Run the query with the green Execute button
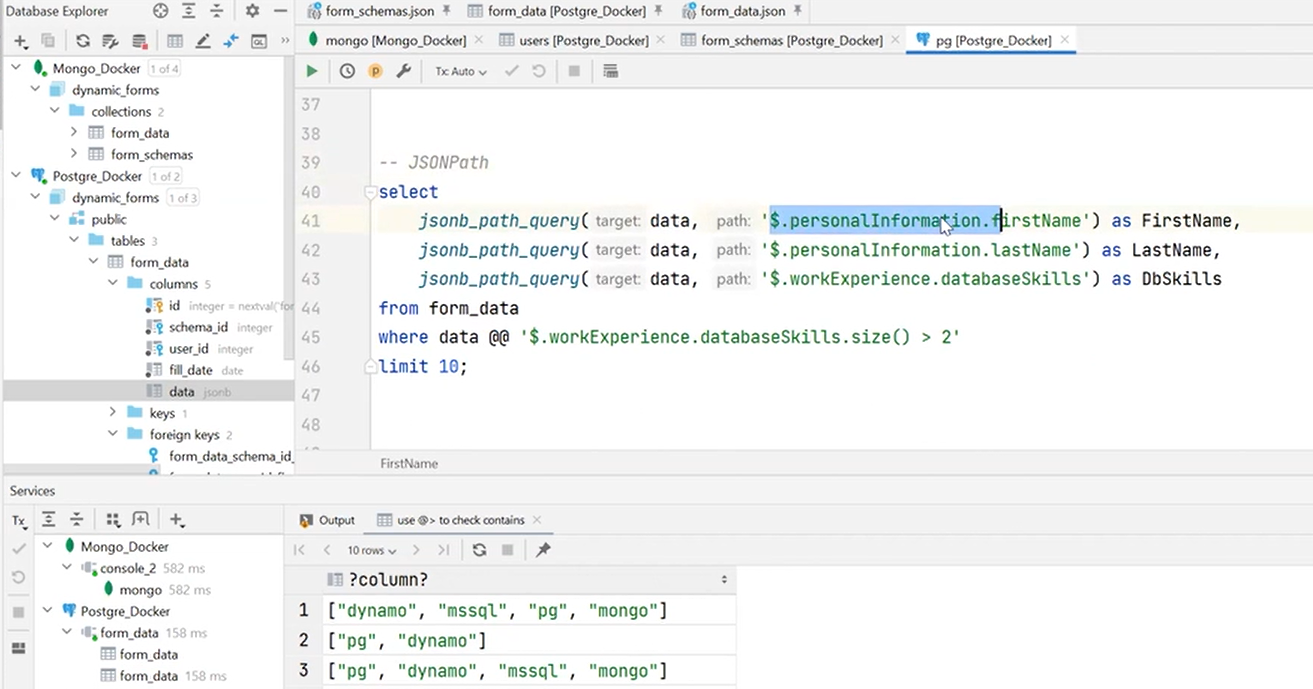The width and height of the screenshot is (1313, 689). [312, 71]
